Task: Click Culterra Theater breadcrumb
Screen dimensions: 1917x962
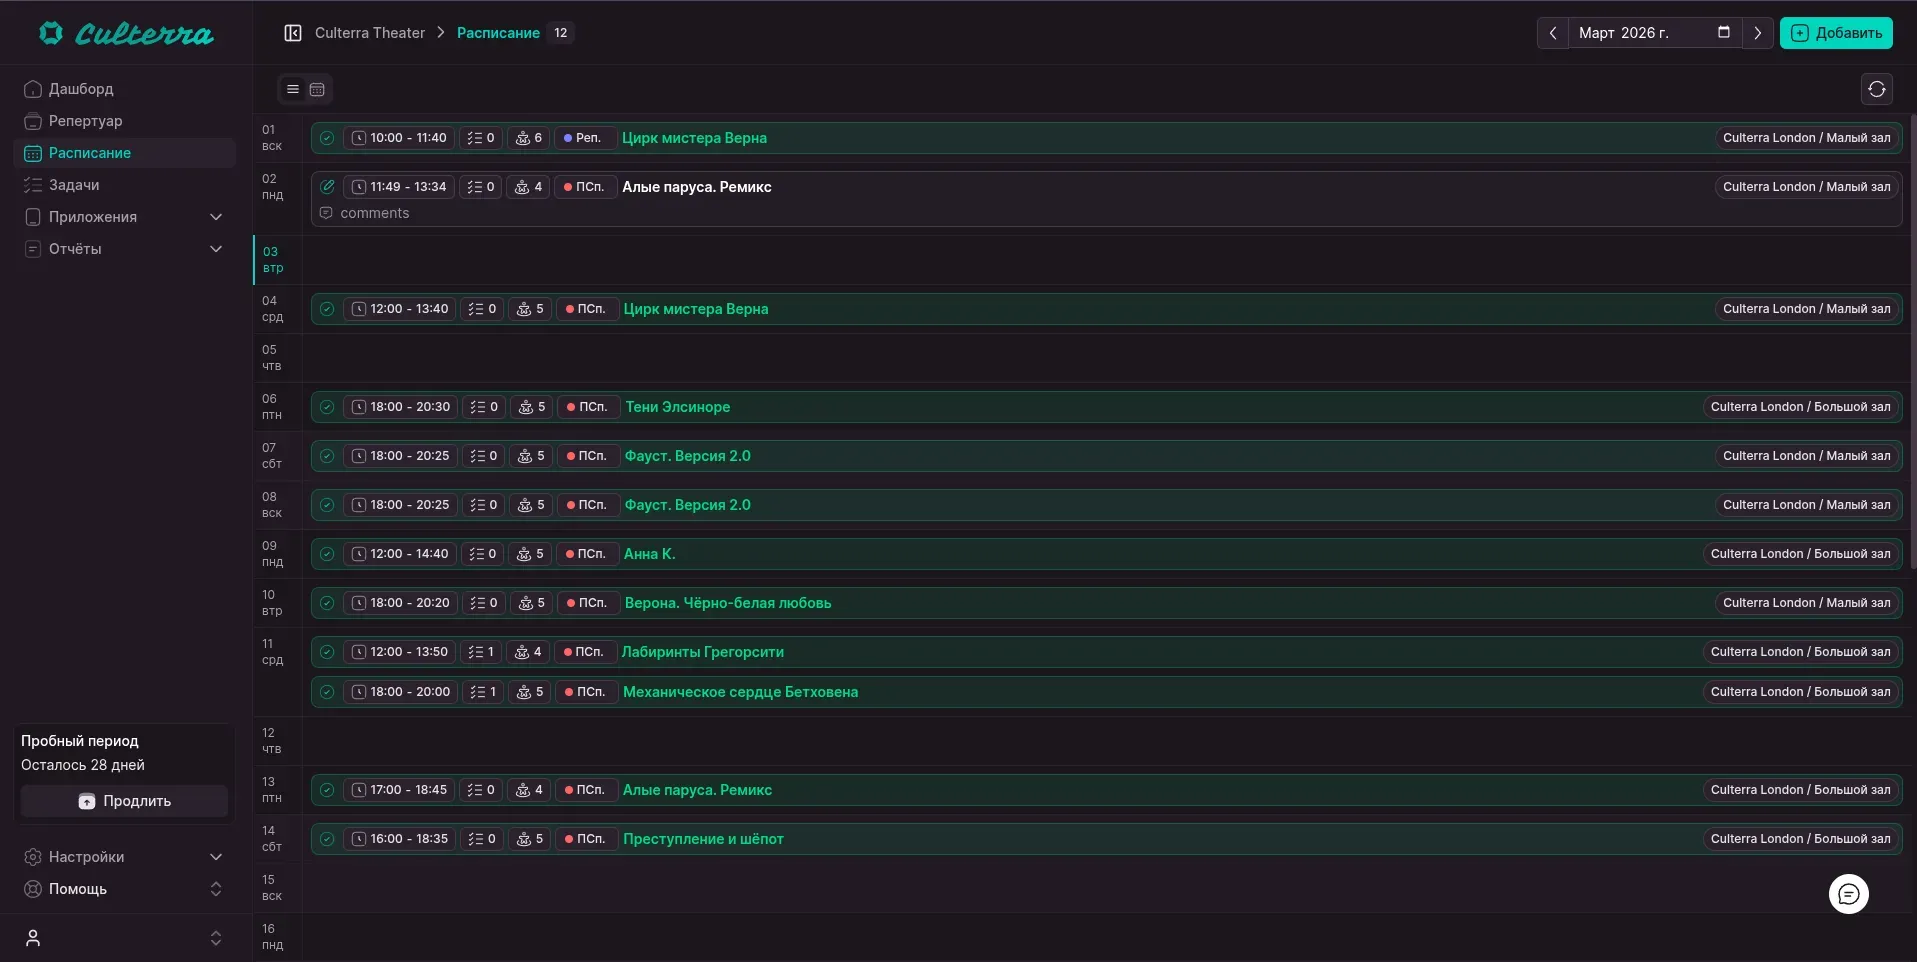Action: (x=370, y=33)
